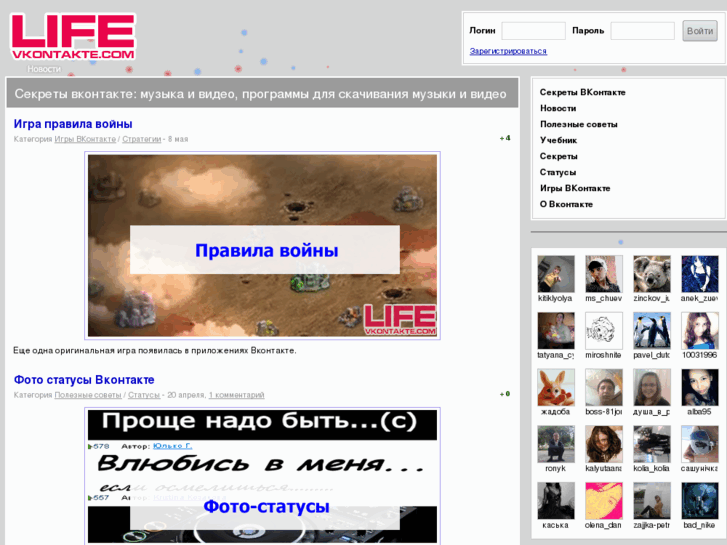Open душа_в_р user avatar
Screen dimensions: 727x545
click(x=652, y=388)
